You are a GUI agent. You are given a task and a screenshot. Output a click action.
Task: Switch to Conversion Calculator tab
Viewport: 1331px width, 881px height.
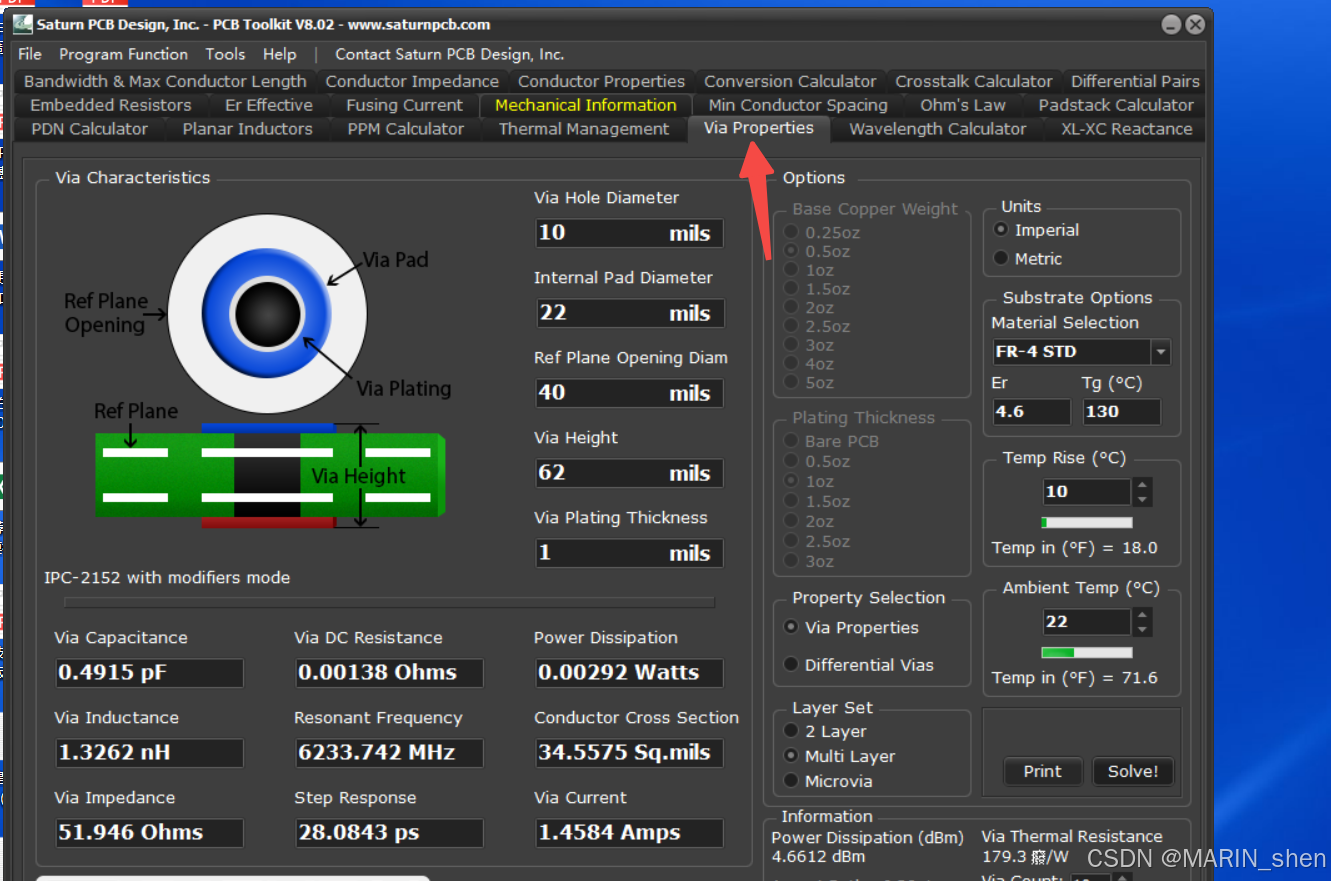point(790,81)
